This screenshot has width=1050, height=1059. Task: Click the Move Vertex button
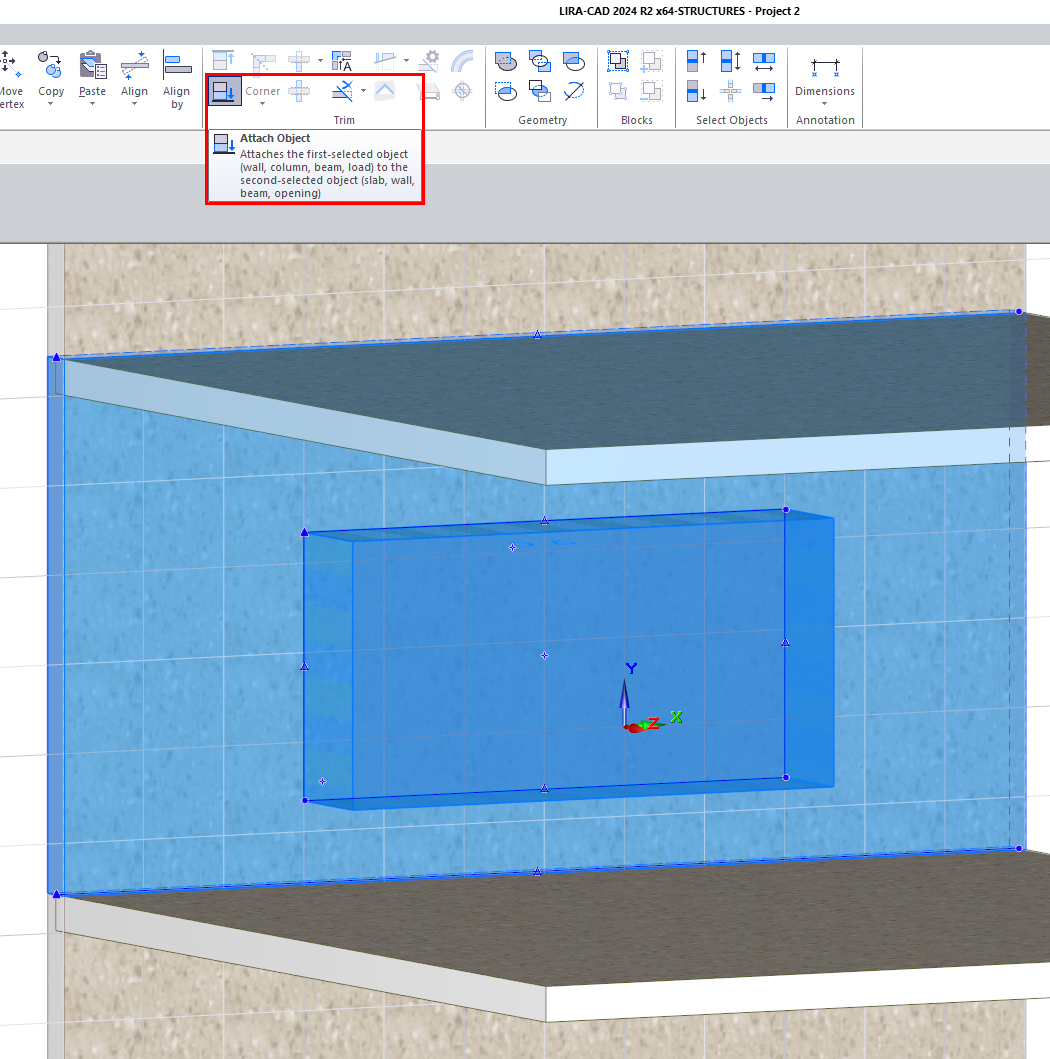coord(11,80)
